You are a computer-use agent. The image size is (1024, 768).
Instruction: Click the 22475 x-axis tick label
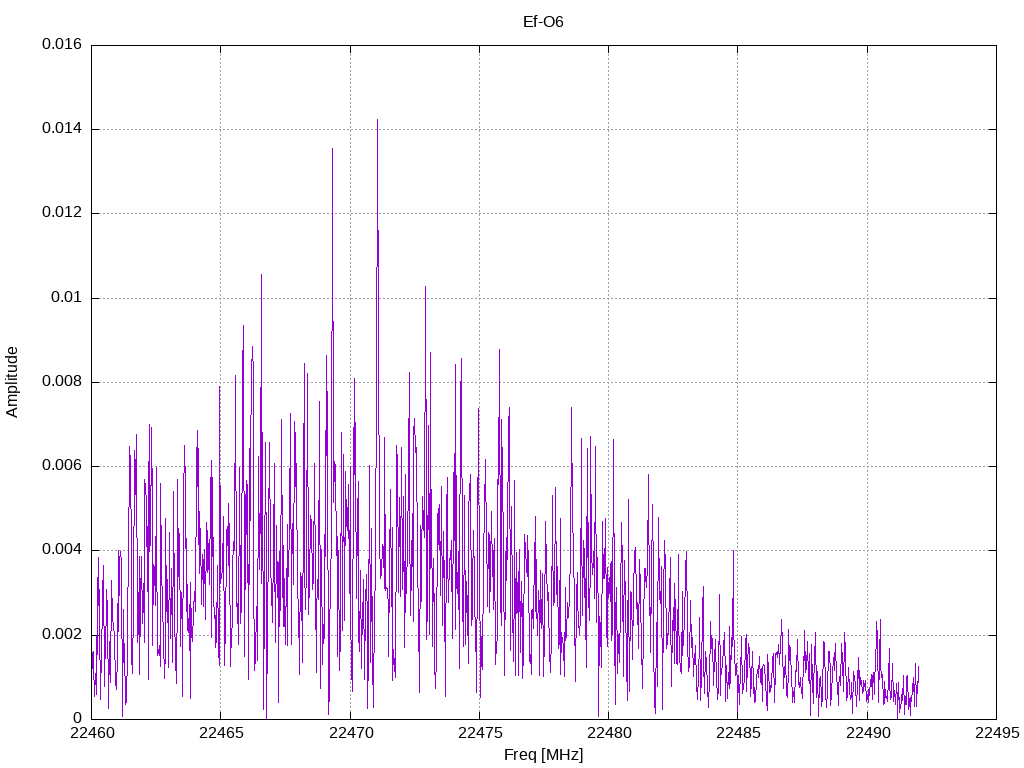point(480,733)
